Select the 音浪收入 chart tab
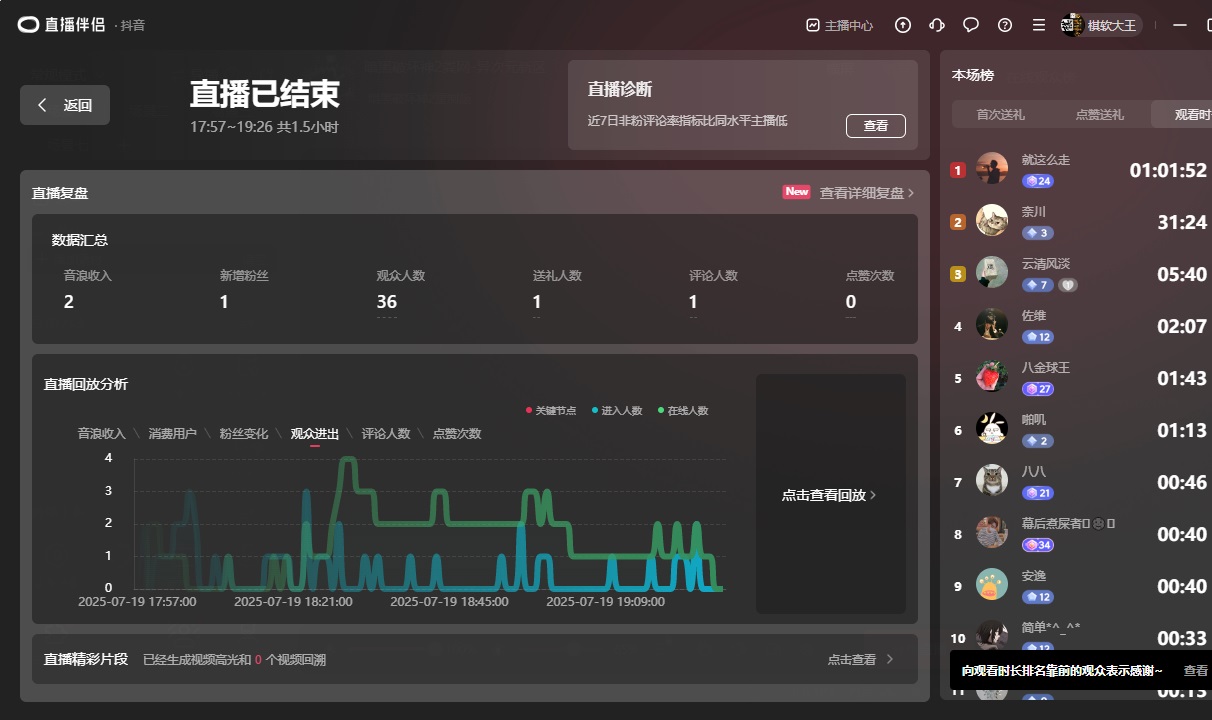 tap(102, 434)
